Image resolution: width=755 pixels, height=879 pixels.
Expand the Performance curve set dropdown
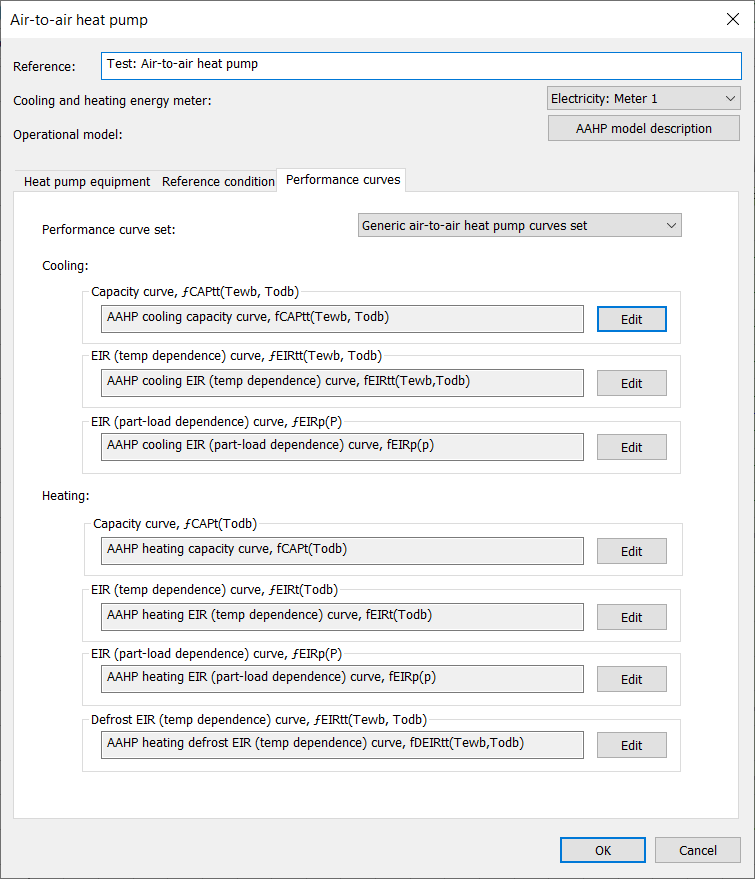(520, 225)
